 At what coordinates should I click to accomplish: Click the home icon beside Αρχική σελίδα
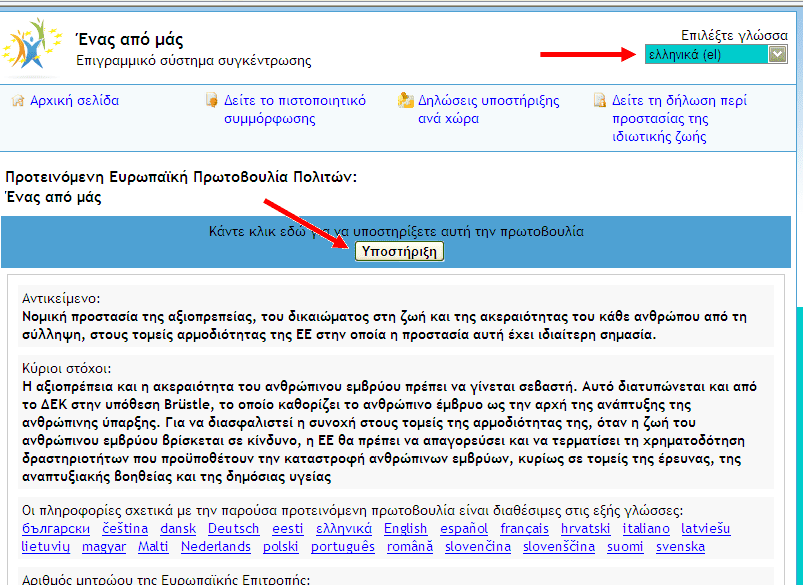(17, 101)
